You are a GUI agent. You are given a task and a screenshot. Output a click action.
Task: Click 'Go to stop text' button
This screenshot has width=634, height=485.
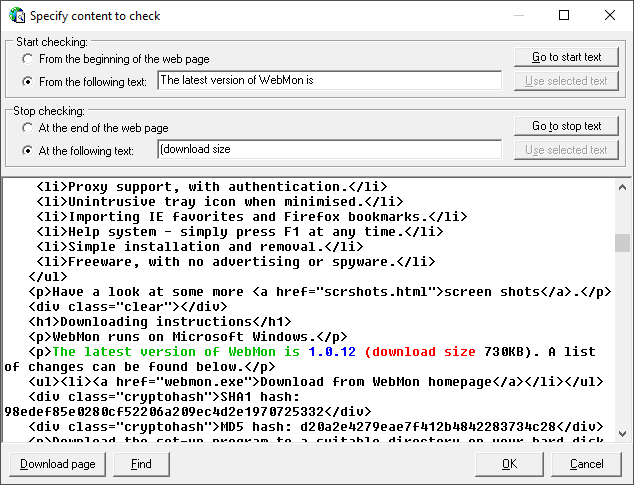tap(566, 126)
